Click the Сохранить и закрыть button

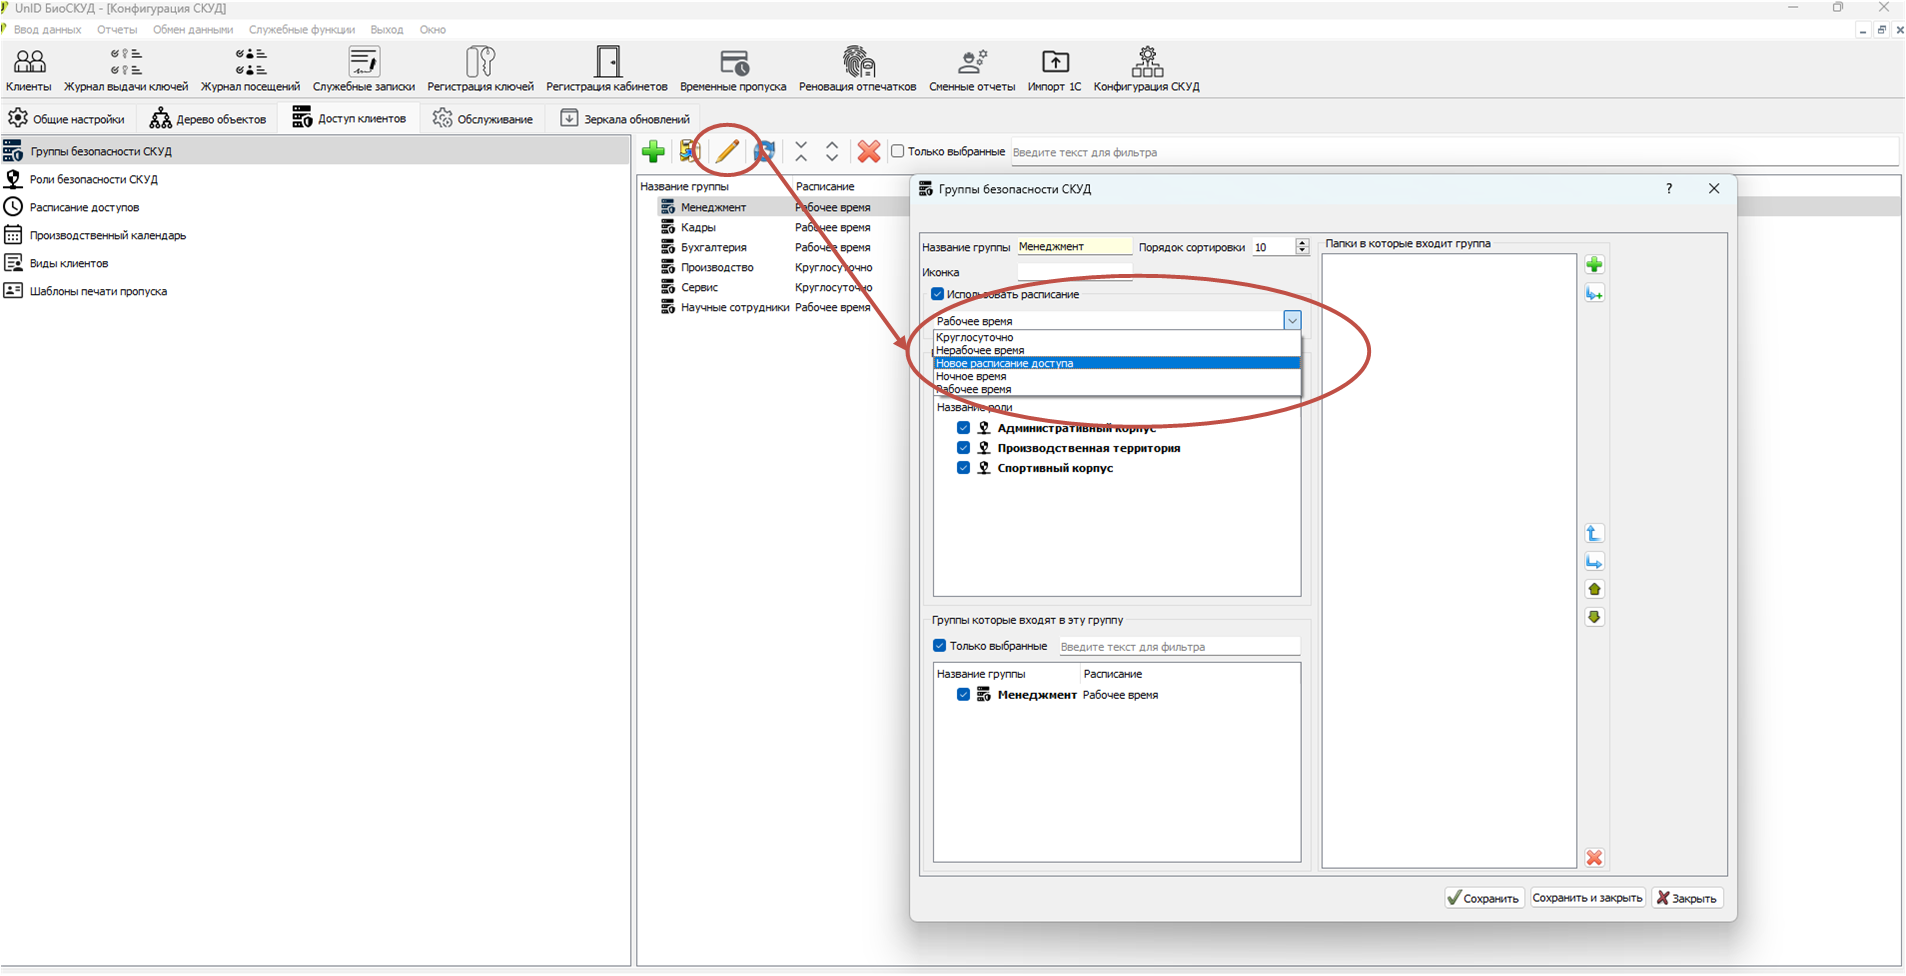[1587, 898]
